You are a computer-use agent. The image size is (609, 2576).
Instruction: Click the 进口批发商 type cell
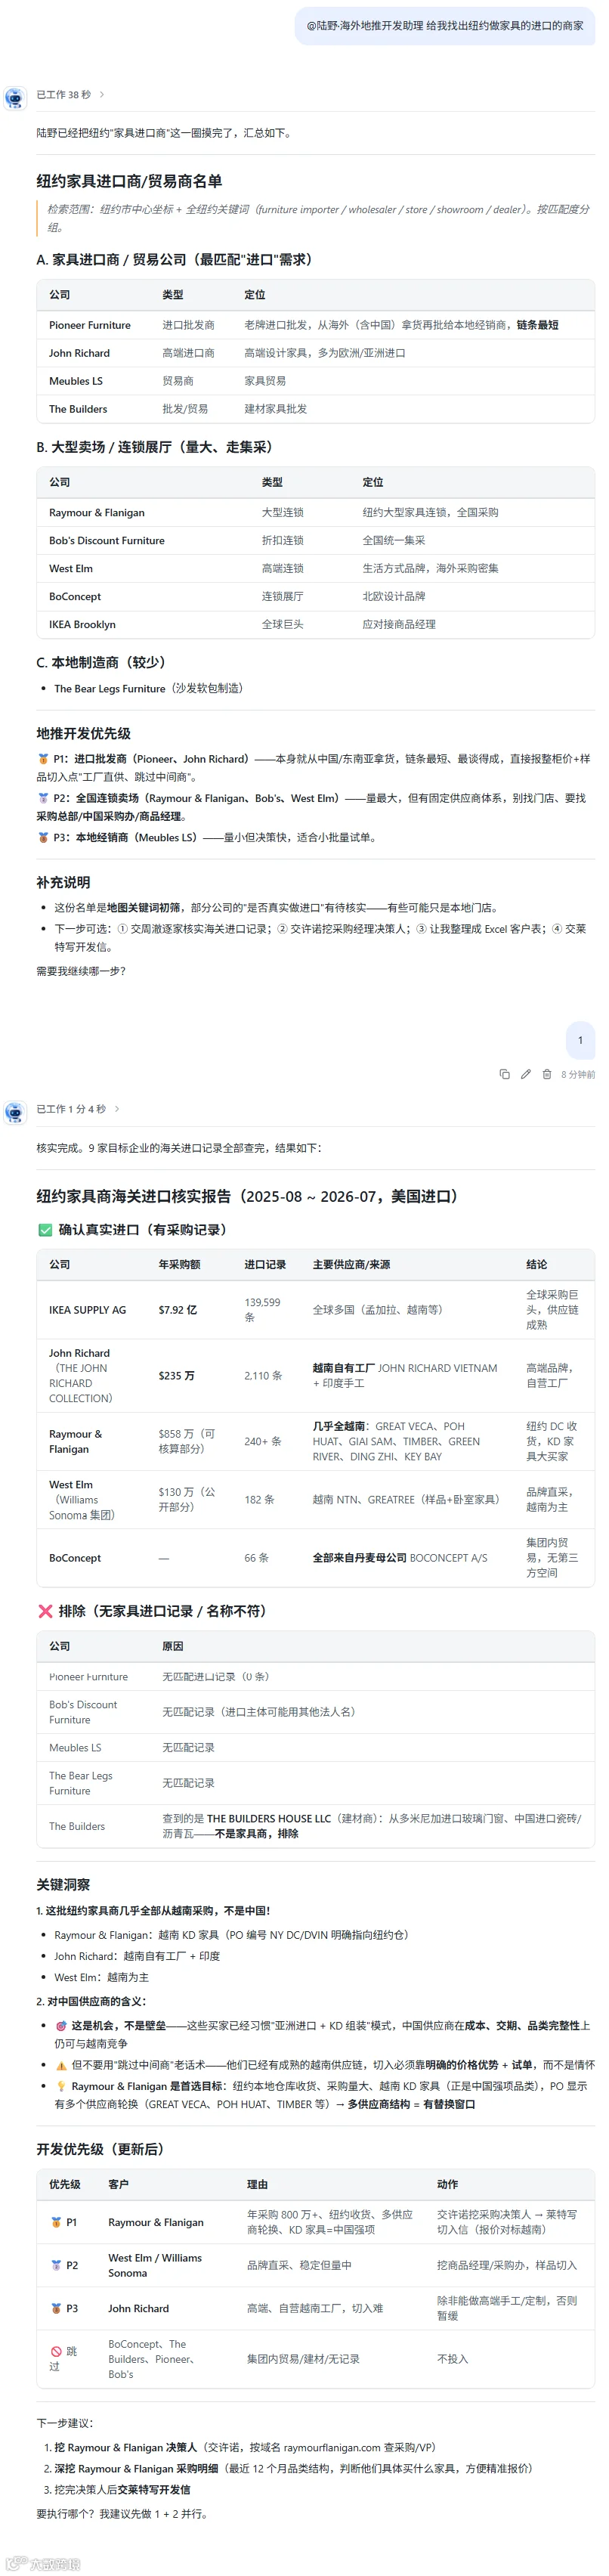click(x=188, y=325)
